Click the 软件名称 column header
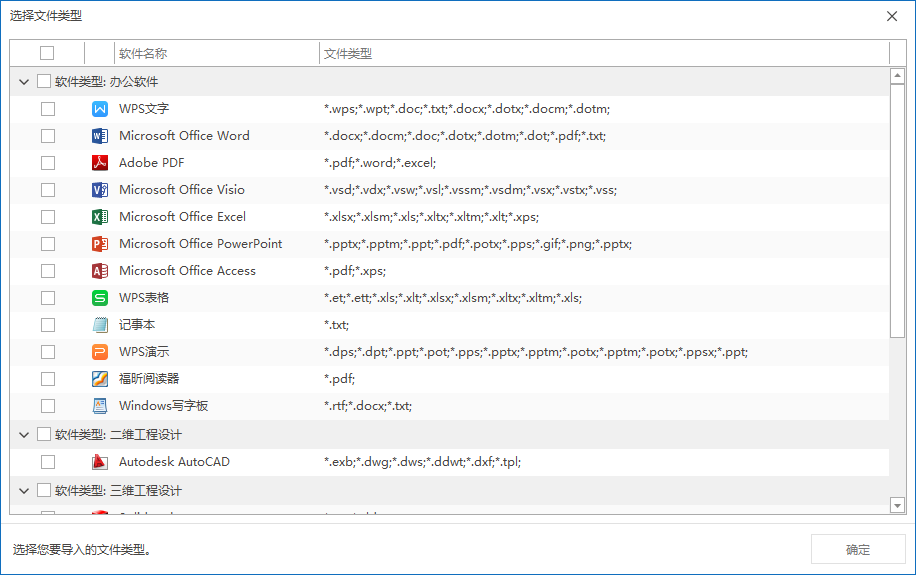 click(x=217, y=53)
